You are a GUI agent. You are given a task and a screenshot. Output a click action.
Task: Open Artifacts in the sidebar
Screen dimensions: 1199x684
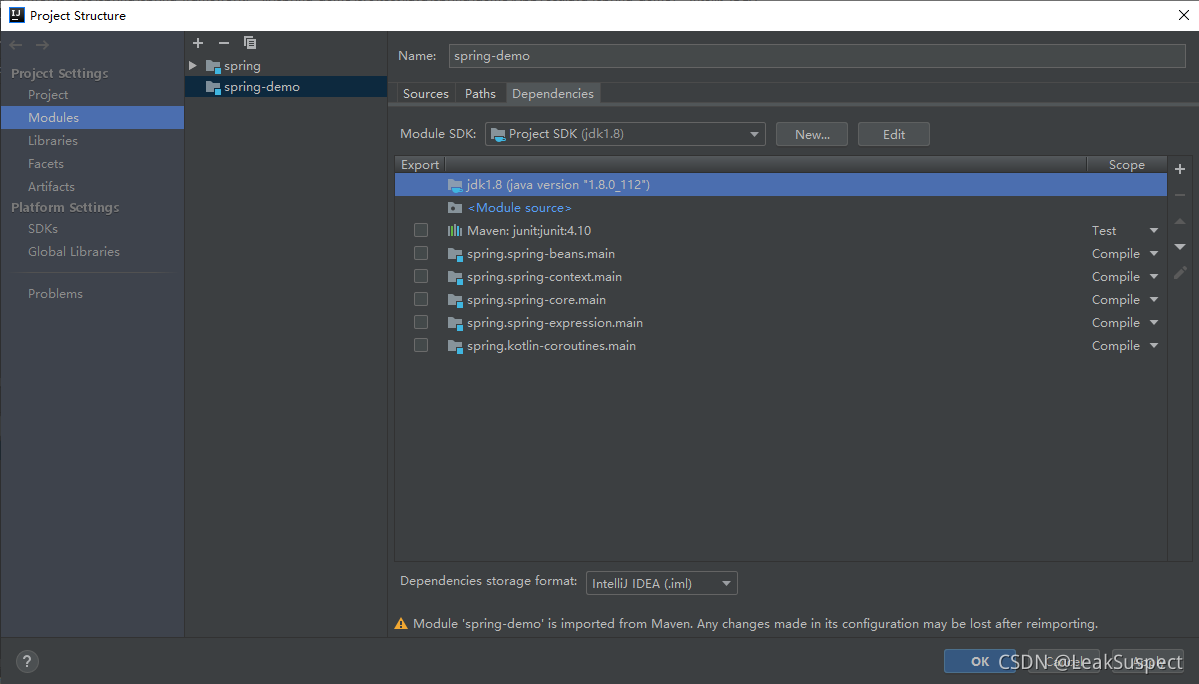click(x=51, y=186)
